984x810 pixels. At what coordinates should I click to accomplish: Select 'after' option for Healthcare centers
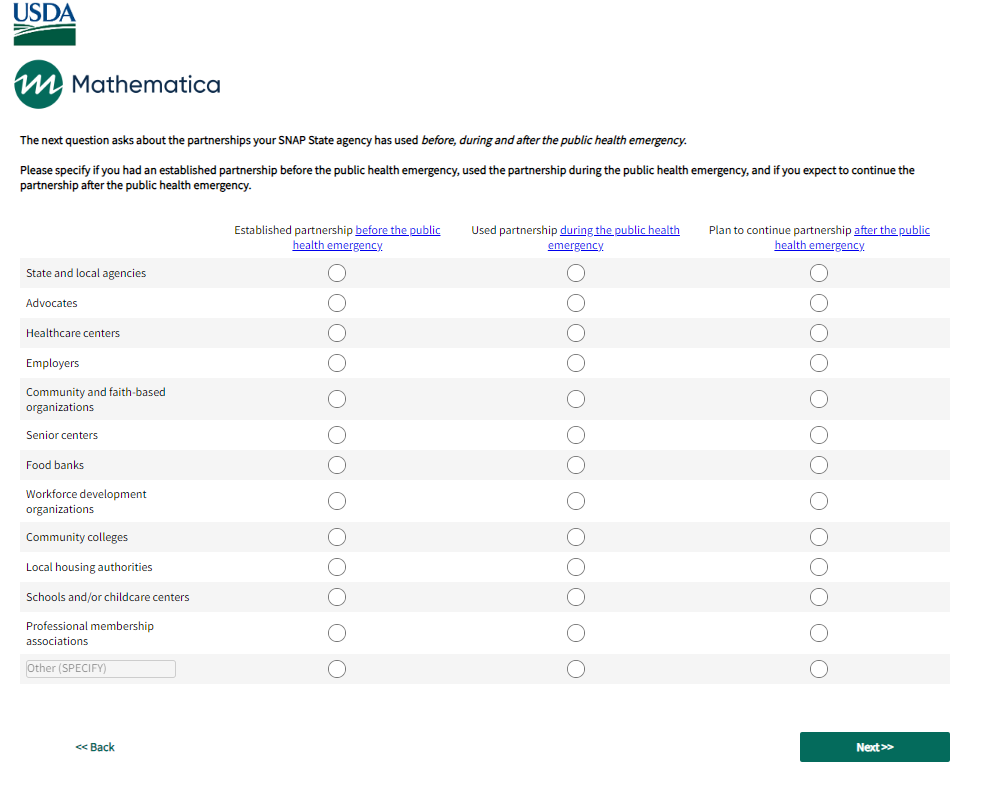[819, 333]
